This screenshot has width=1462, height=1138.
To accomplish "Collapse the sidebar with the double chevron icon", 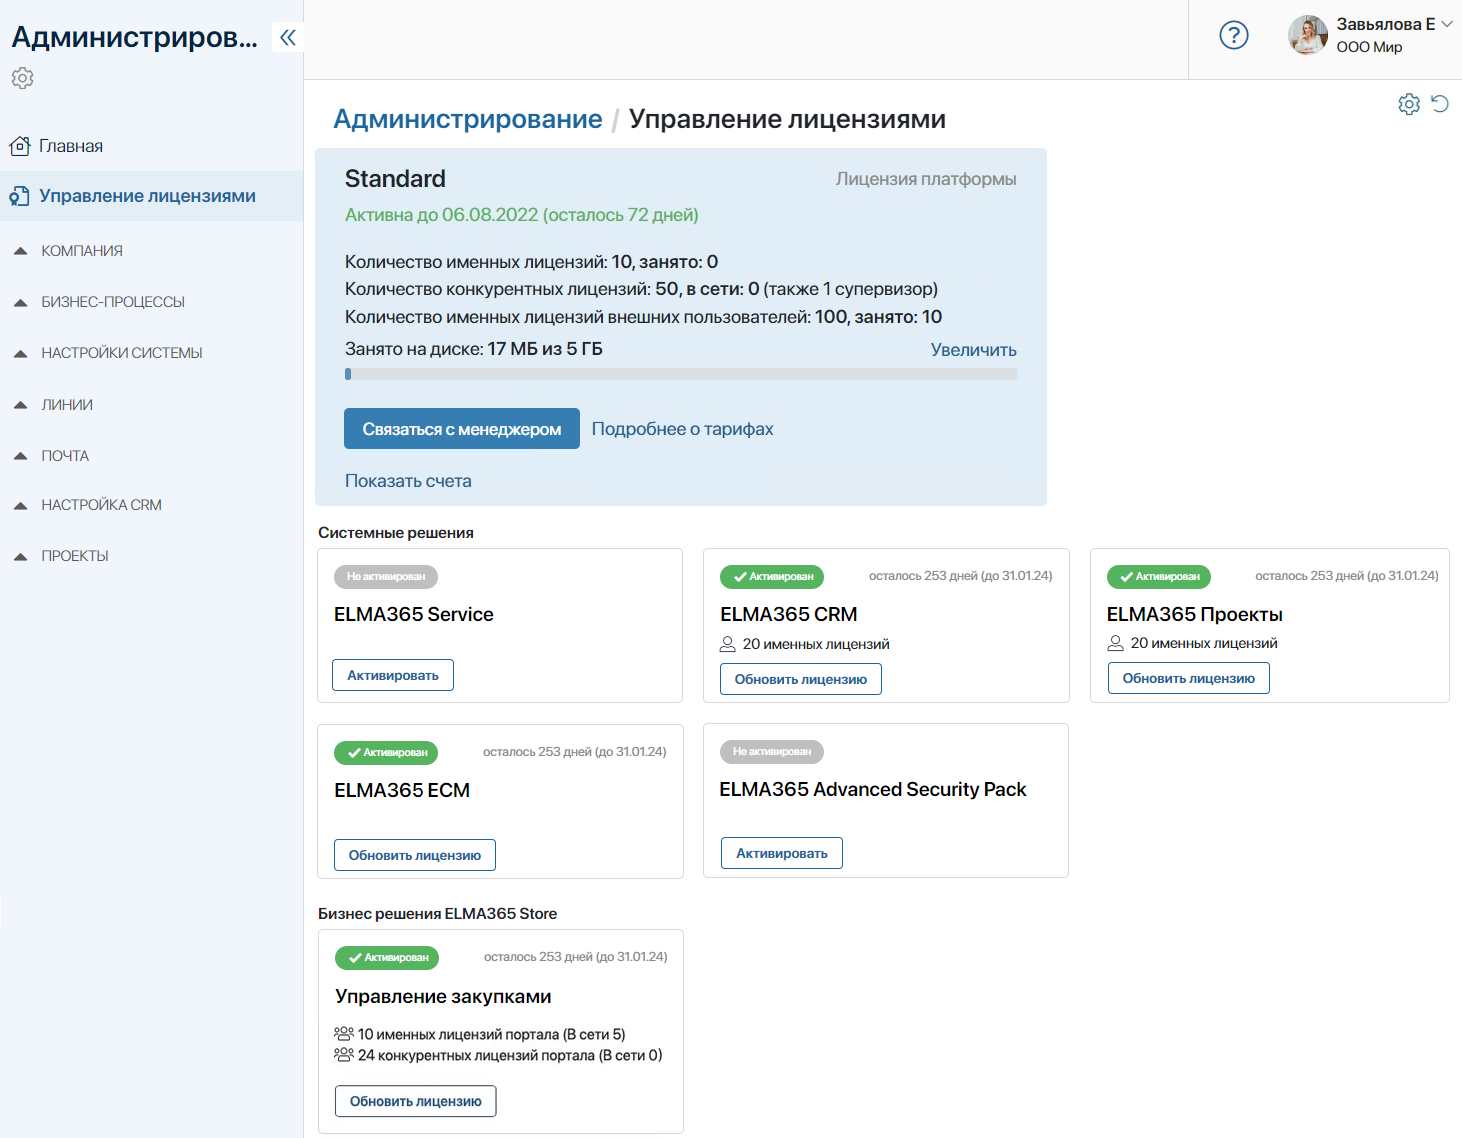I will point(288,38).
